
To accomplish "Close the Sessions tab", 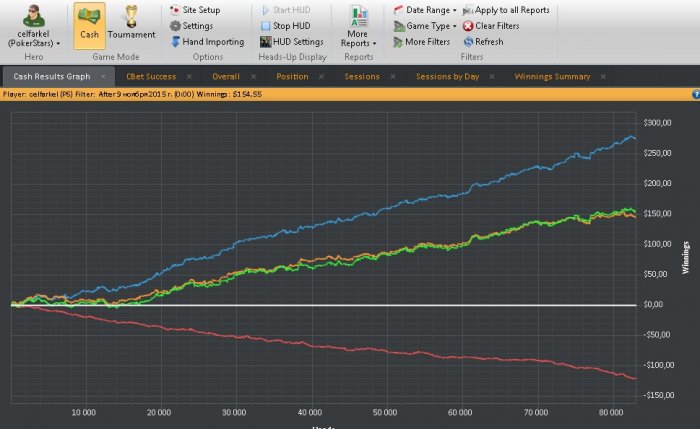I will pos(393,77).
